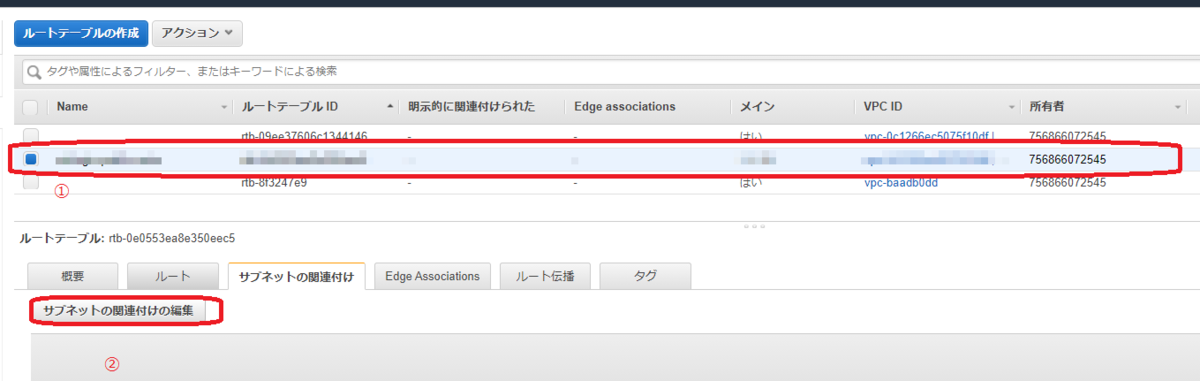Sort by the メイン column header
Image resolution: width=1200 pixels, height=381 pixels.
(x=757, y=107)
